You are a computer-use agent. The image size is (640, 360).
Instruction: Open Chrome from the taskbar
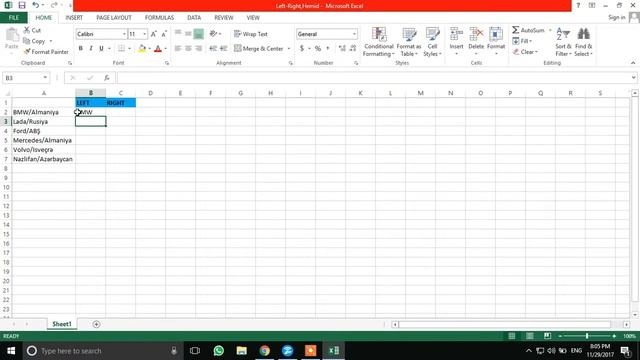coord(264,351)
